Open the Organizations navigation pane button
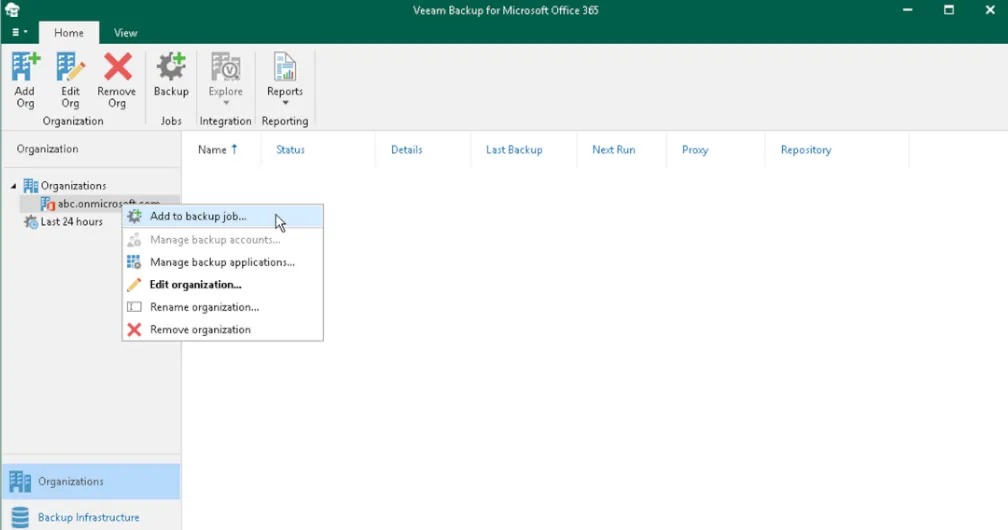 pos(91,482)
